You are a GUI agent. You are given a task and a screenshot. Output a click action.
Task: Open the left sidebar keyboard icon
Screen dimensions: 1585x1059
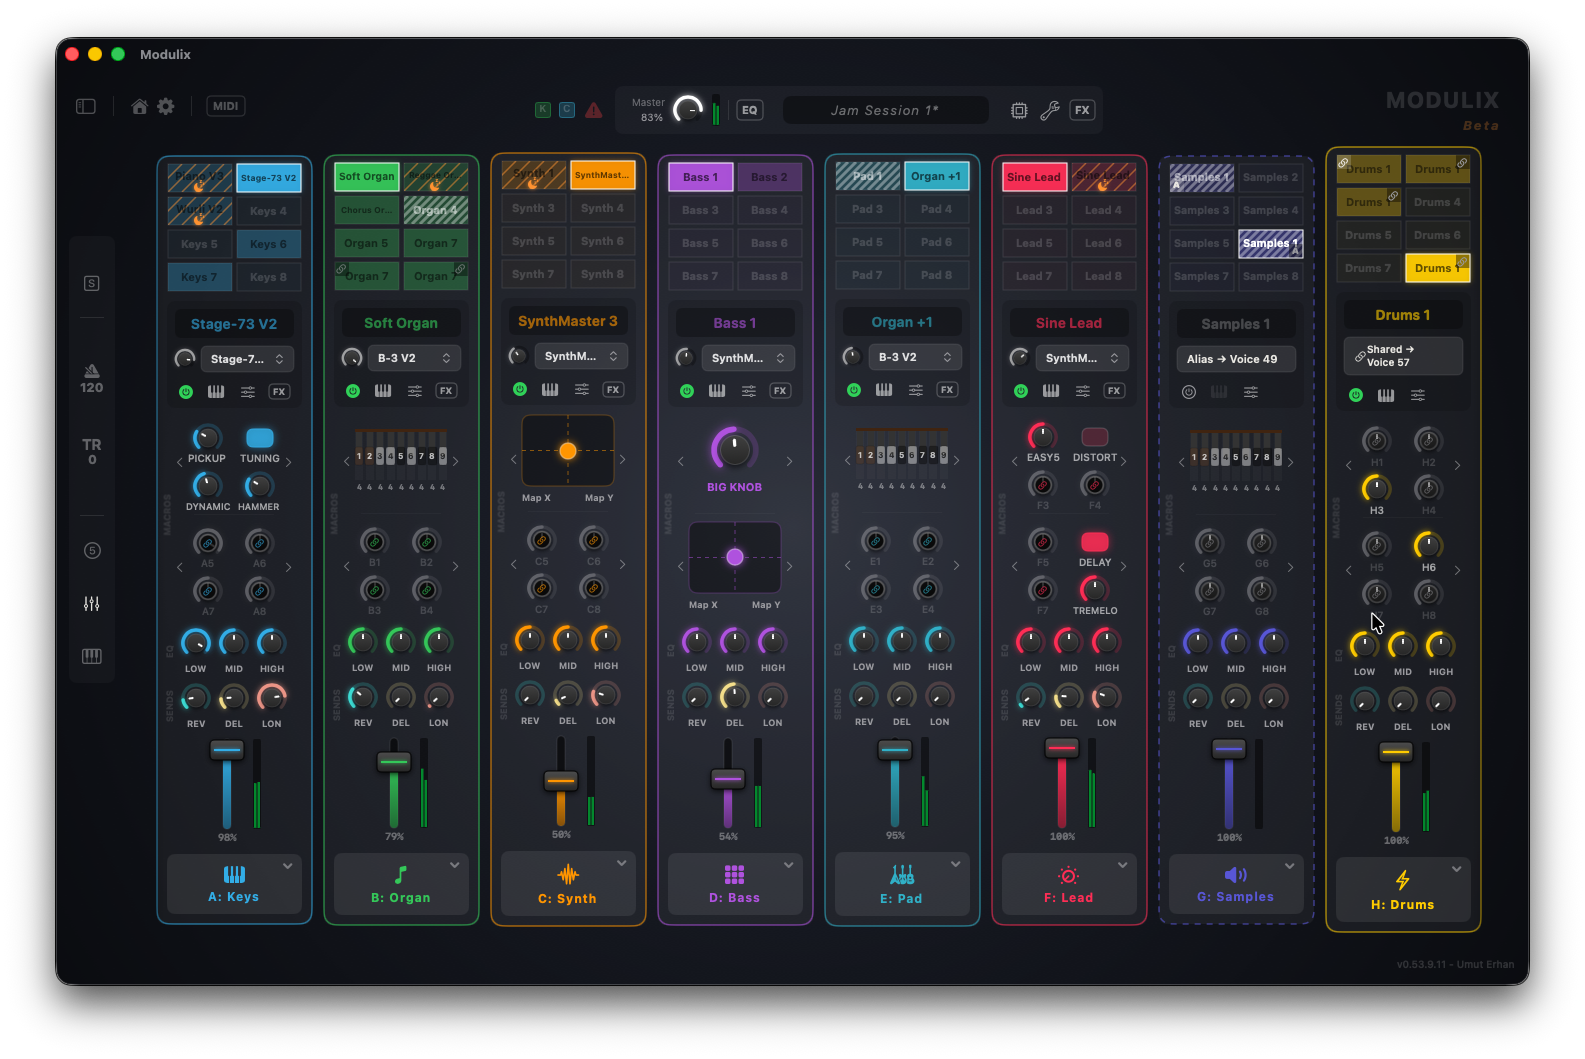(91, 656)
